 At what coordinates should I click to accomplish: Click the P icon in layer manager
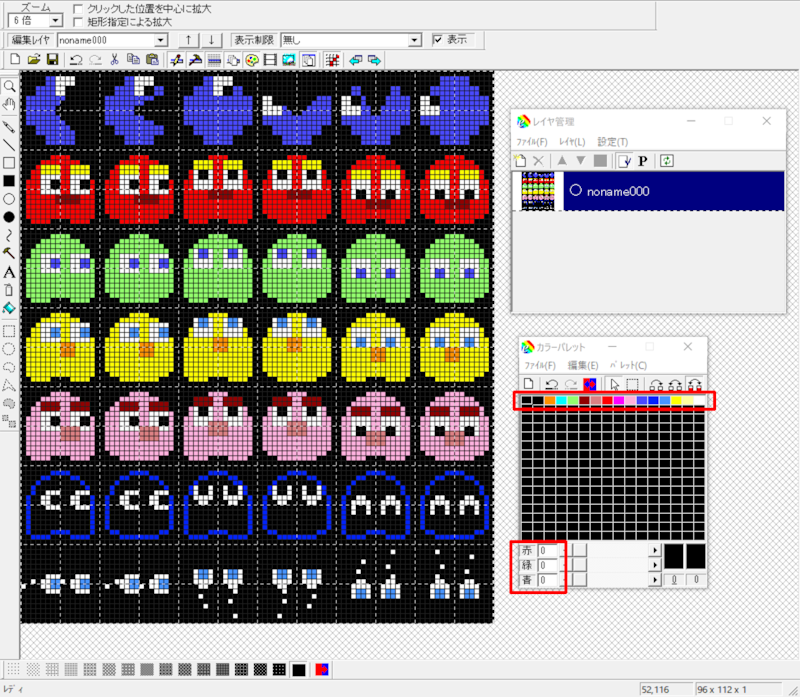[x=643, y=161]
